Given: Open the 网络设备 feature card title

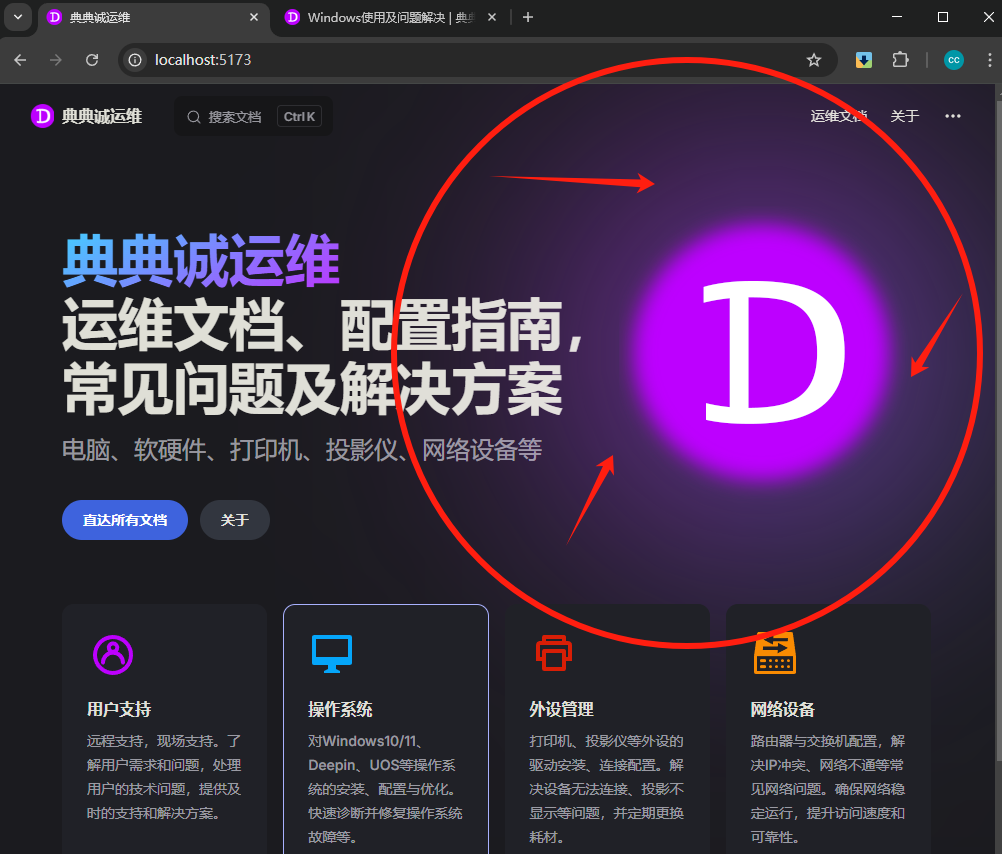Looking at the screenshot, I should click(782, 710).
